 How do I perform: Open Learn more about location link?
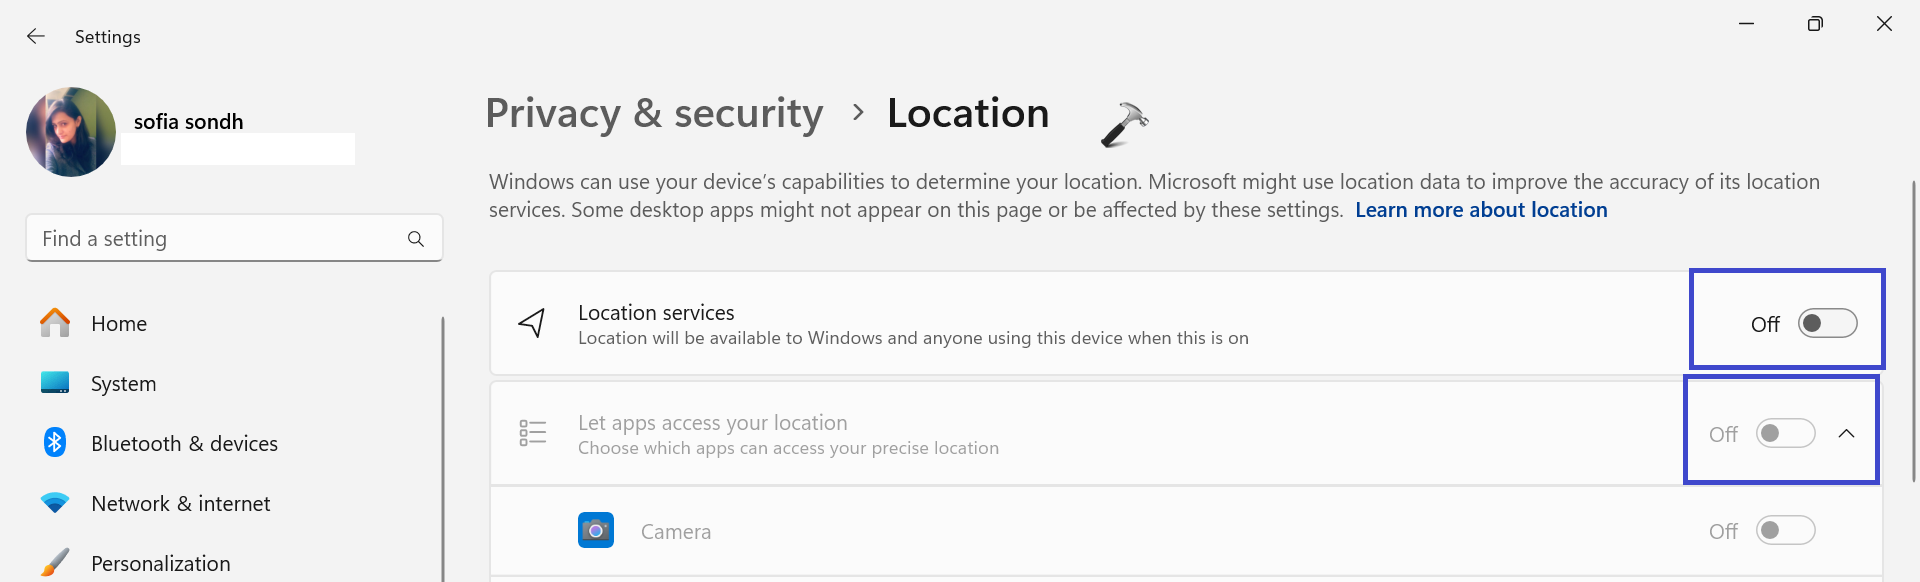click(1481, 210)
